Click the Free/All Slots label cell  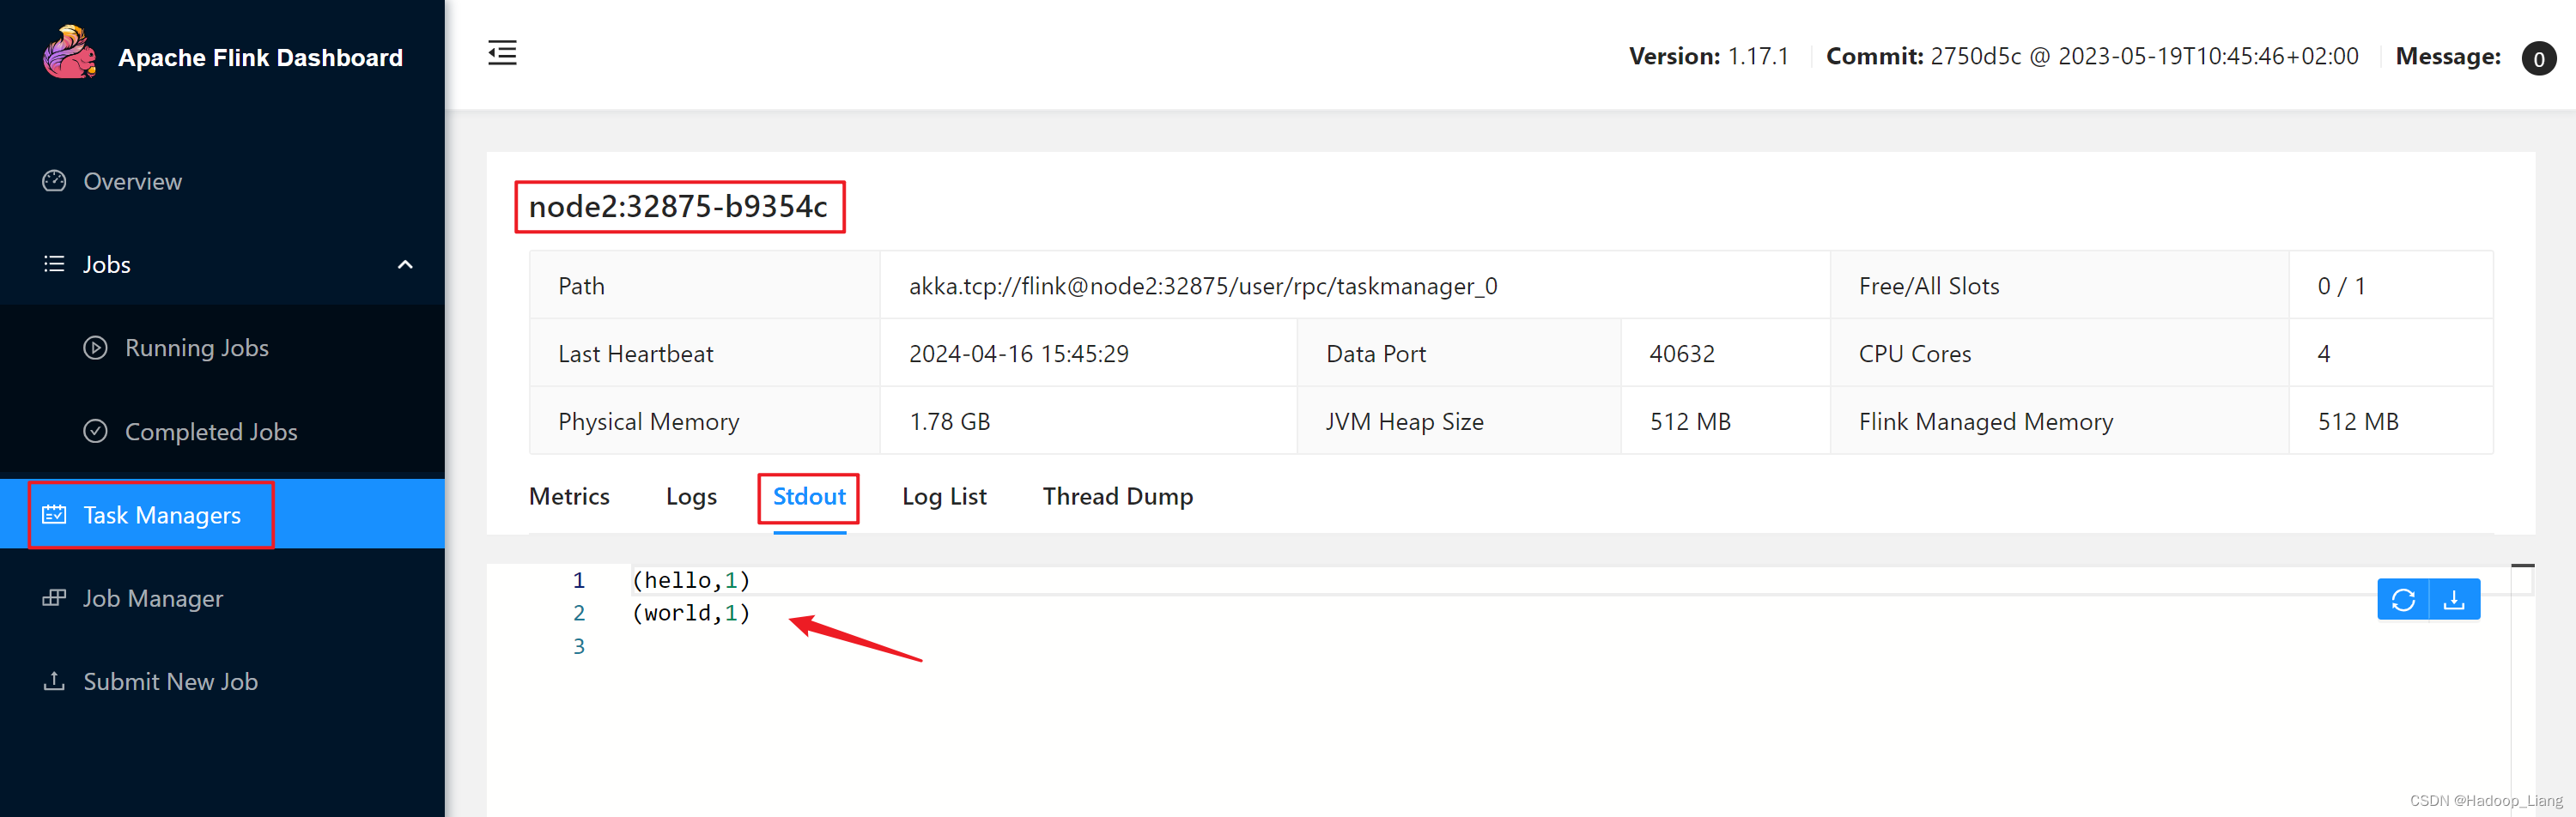(2059, 286)
